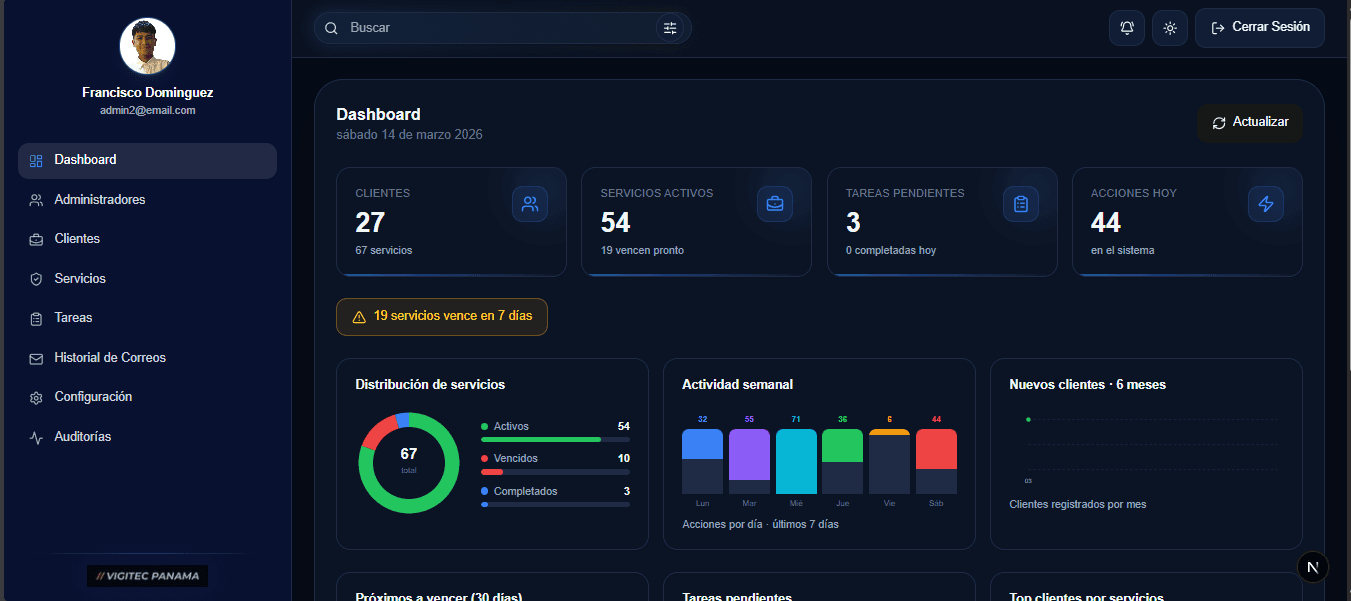Click Francisco Dominguez profile avatar
This screenshot has width=1351, height=601.
(147, 46)
